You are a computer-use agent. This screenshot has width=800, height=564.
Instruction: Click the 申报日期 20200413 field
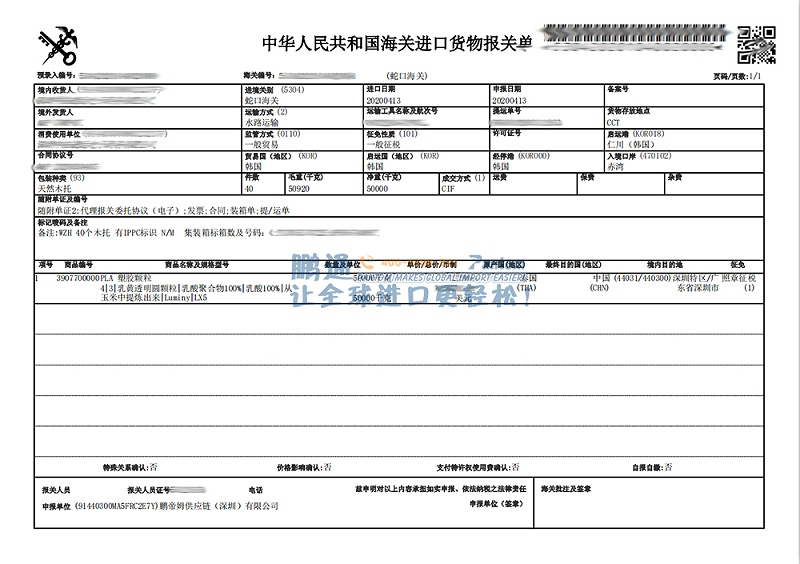pyautogui.click(x=508, y=101)
